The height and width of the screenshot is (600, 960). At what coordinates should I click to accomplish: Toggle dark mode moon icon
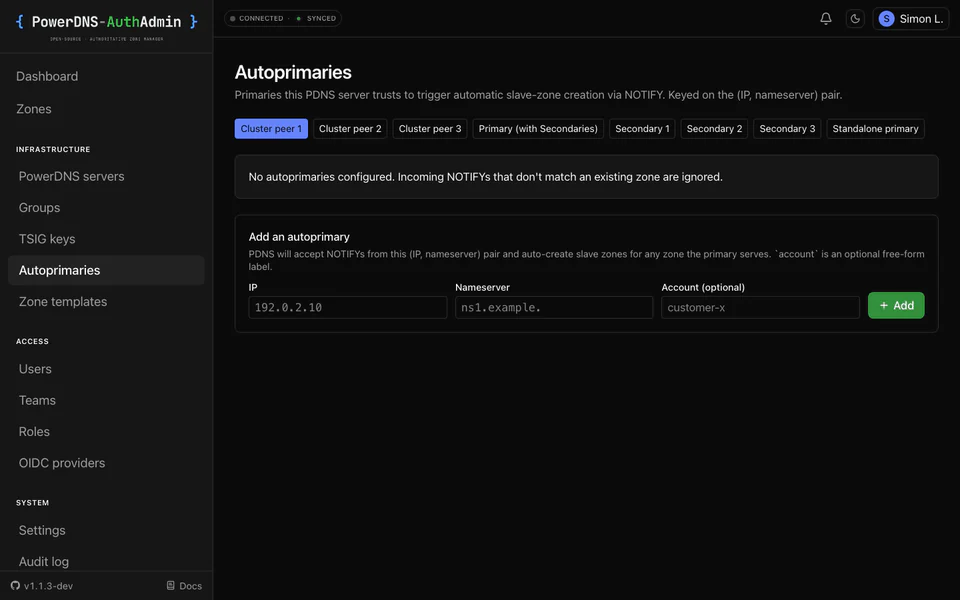click(x=855, y=18)
